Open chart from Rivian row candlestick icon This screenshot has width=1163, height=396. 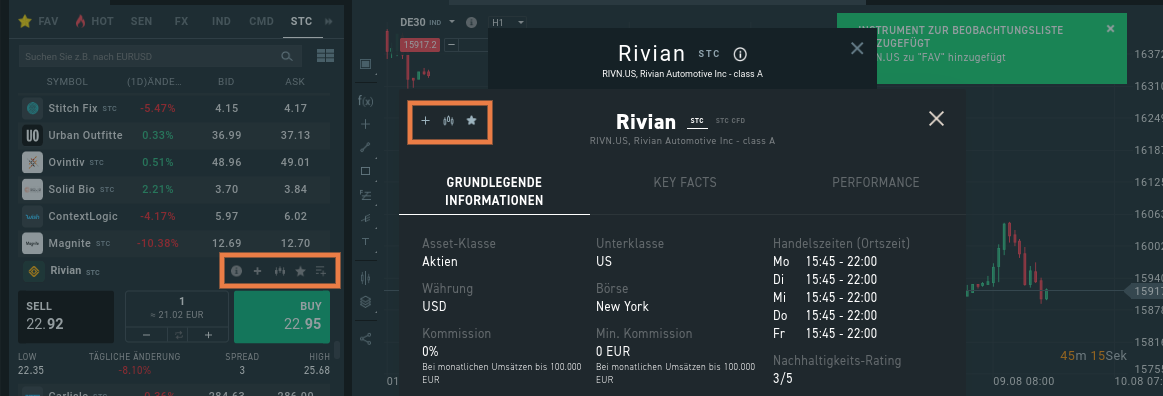(x=279, y=271)
